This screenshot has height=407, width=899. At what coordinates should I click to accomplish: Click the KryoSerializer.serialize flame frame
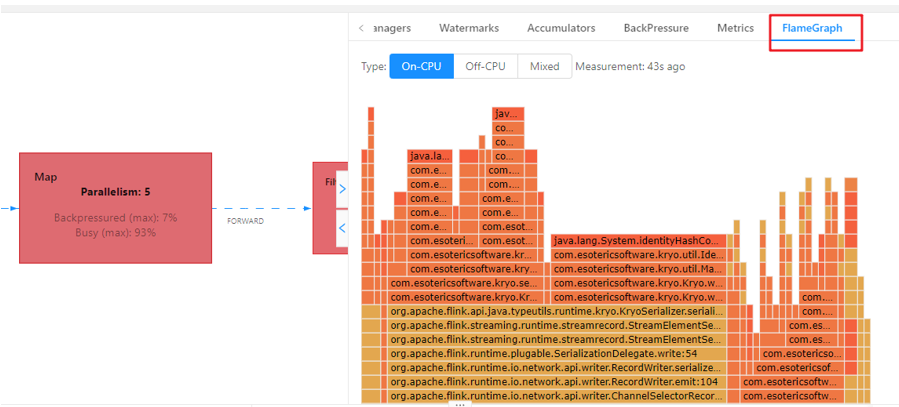pyautogui.click(x=556, y=311)
